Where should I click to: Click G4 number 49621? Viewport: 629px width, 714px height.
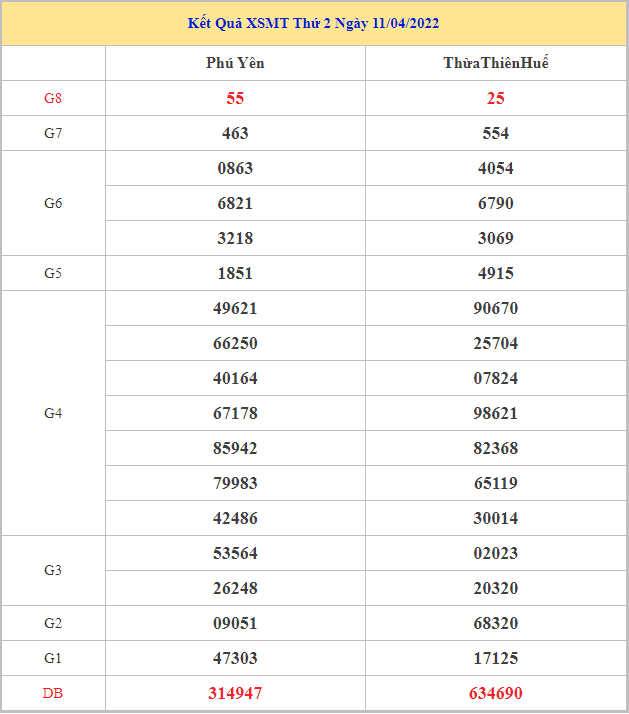click(235, 308)
